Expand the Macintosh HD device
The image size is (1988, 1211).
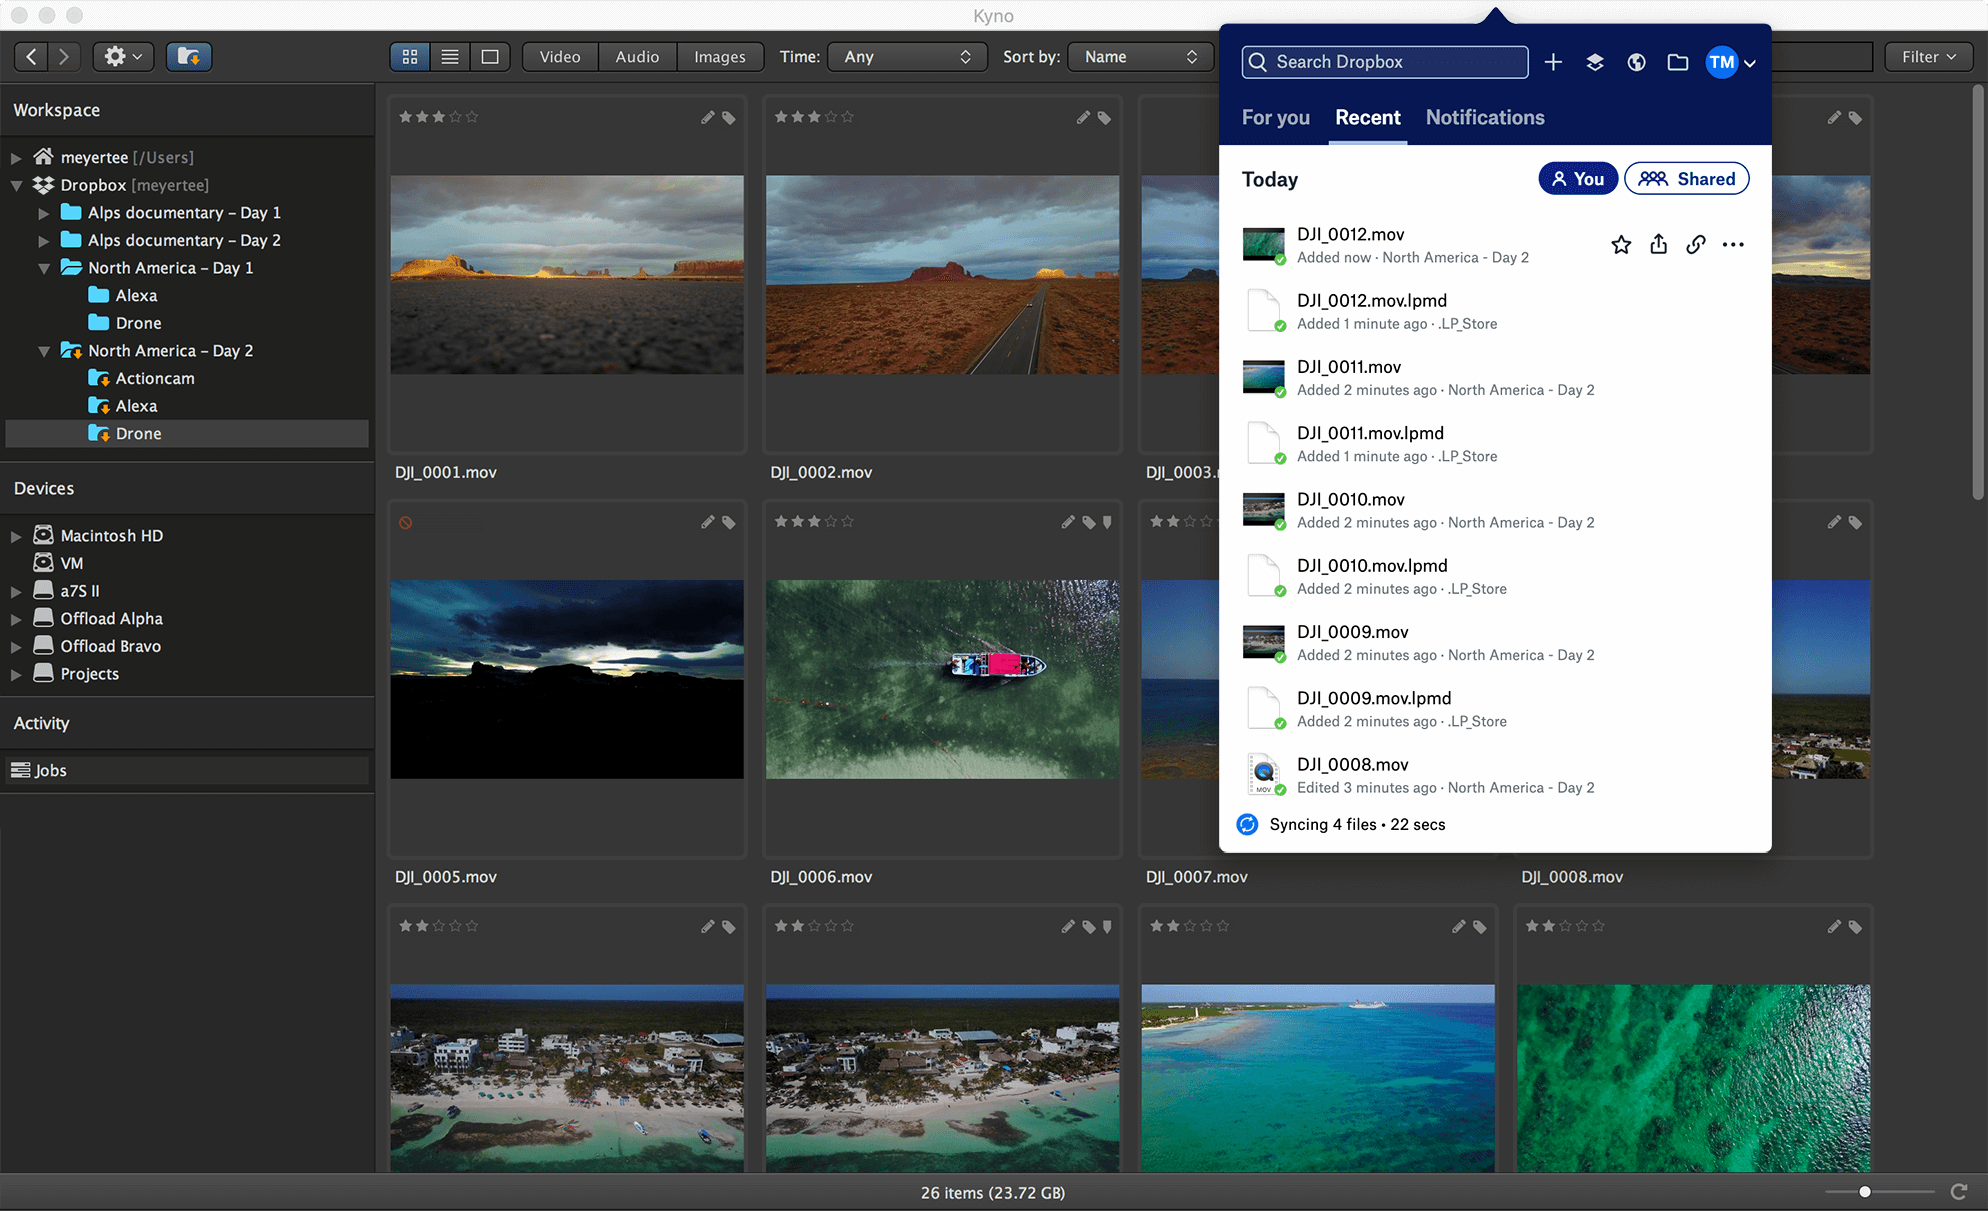click(x=16, y=536)
